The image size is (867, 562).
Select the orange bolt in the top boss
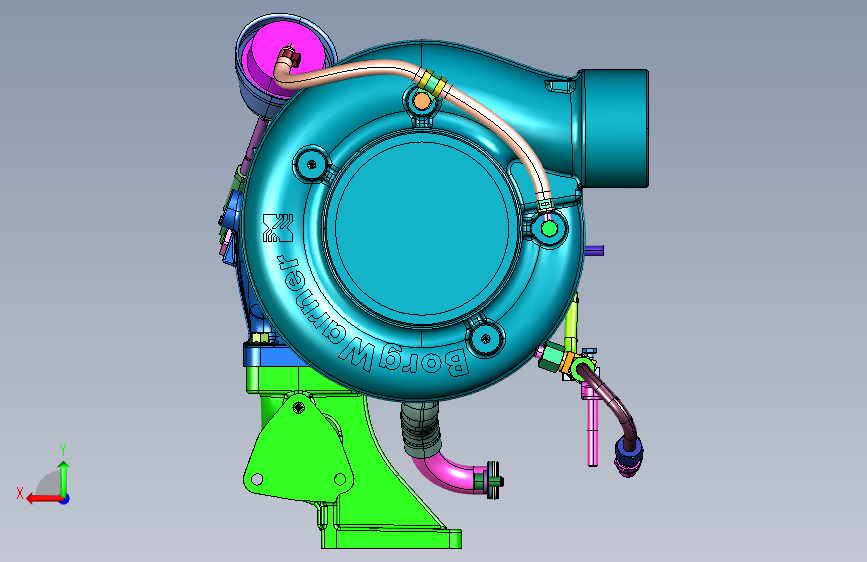point(422,101)
